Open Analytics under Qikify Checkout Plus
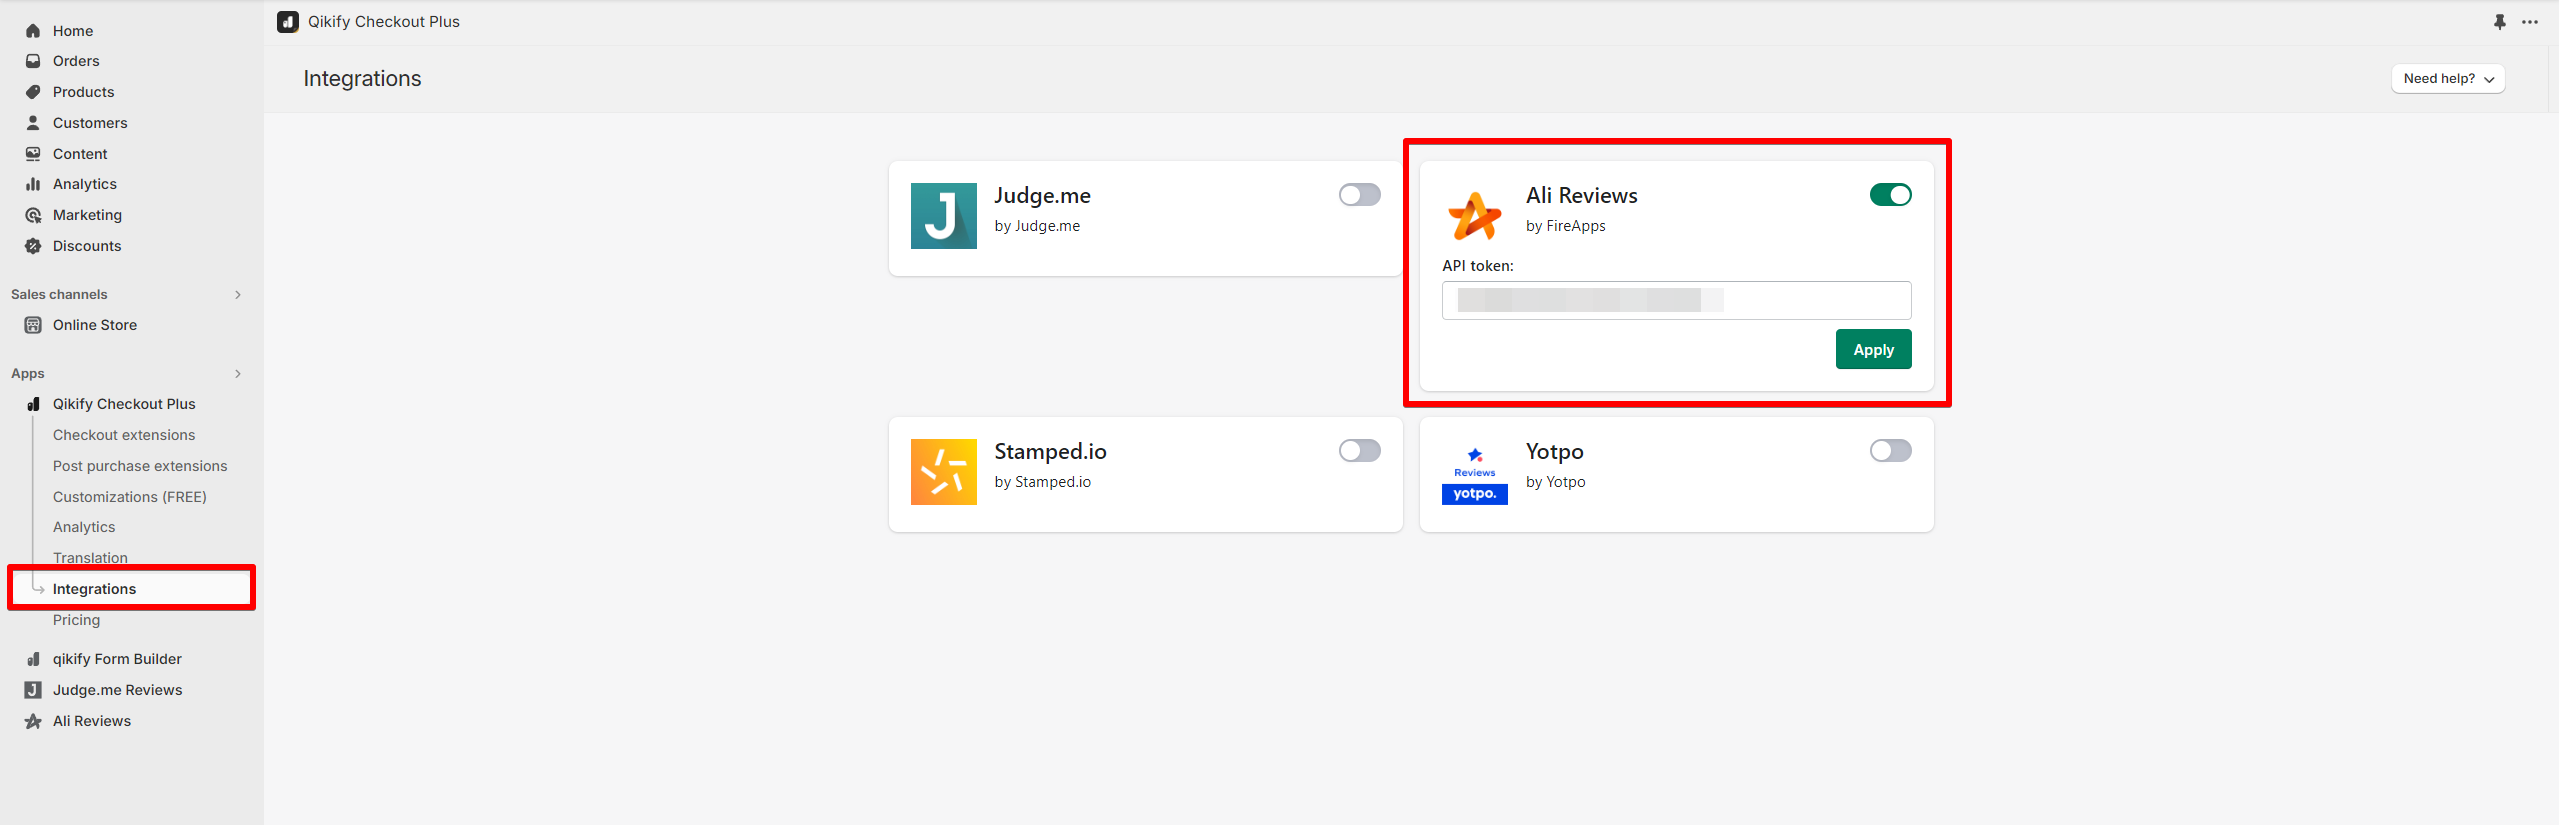The width and height of the screenshot is (2559, 825). (x=84, y=527)
